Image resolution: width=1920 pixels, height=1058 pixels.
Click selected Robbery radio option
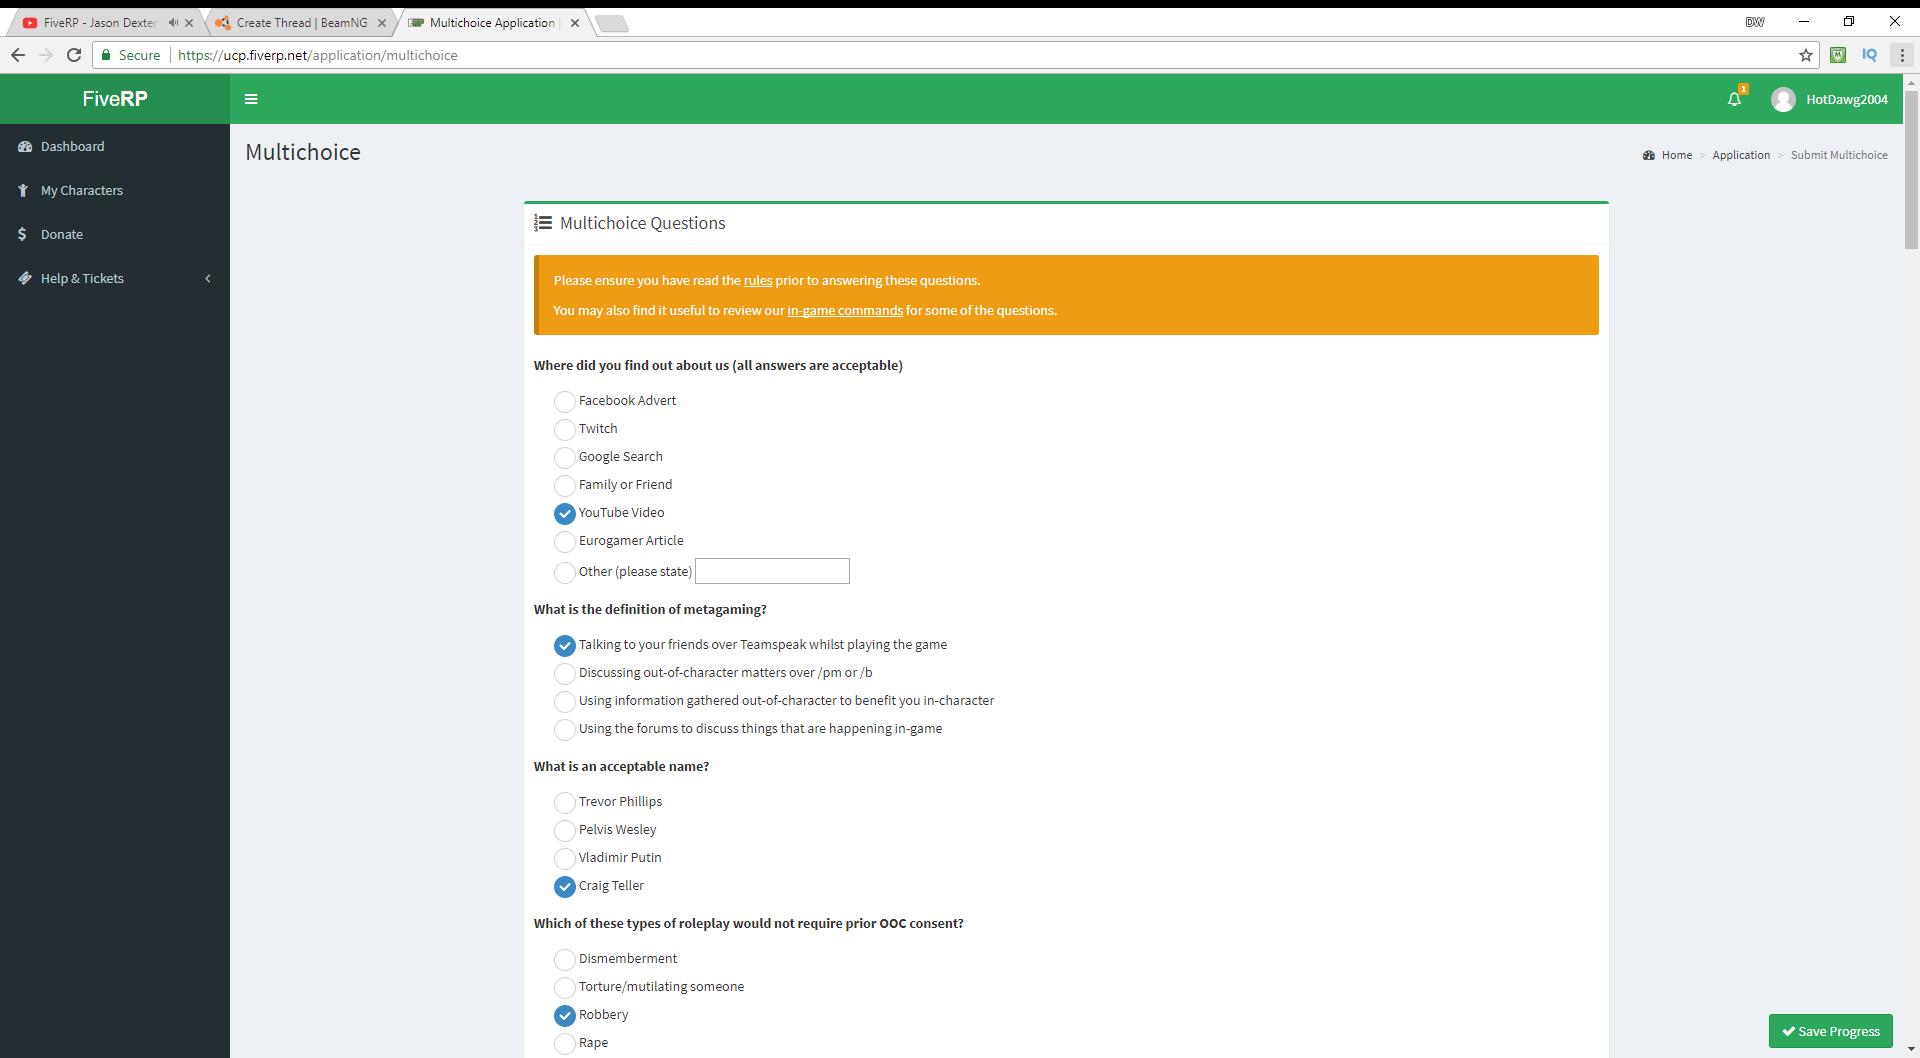tap(565, 1016)
